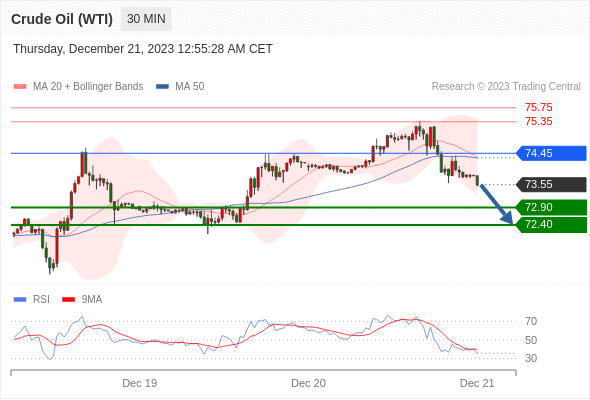Screen dimensions: 590x400
Task: Click the green 72.40 support price tag
Action: pyautogui.click(x=551, y=225)
